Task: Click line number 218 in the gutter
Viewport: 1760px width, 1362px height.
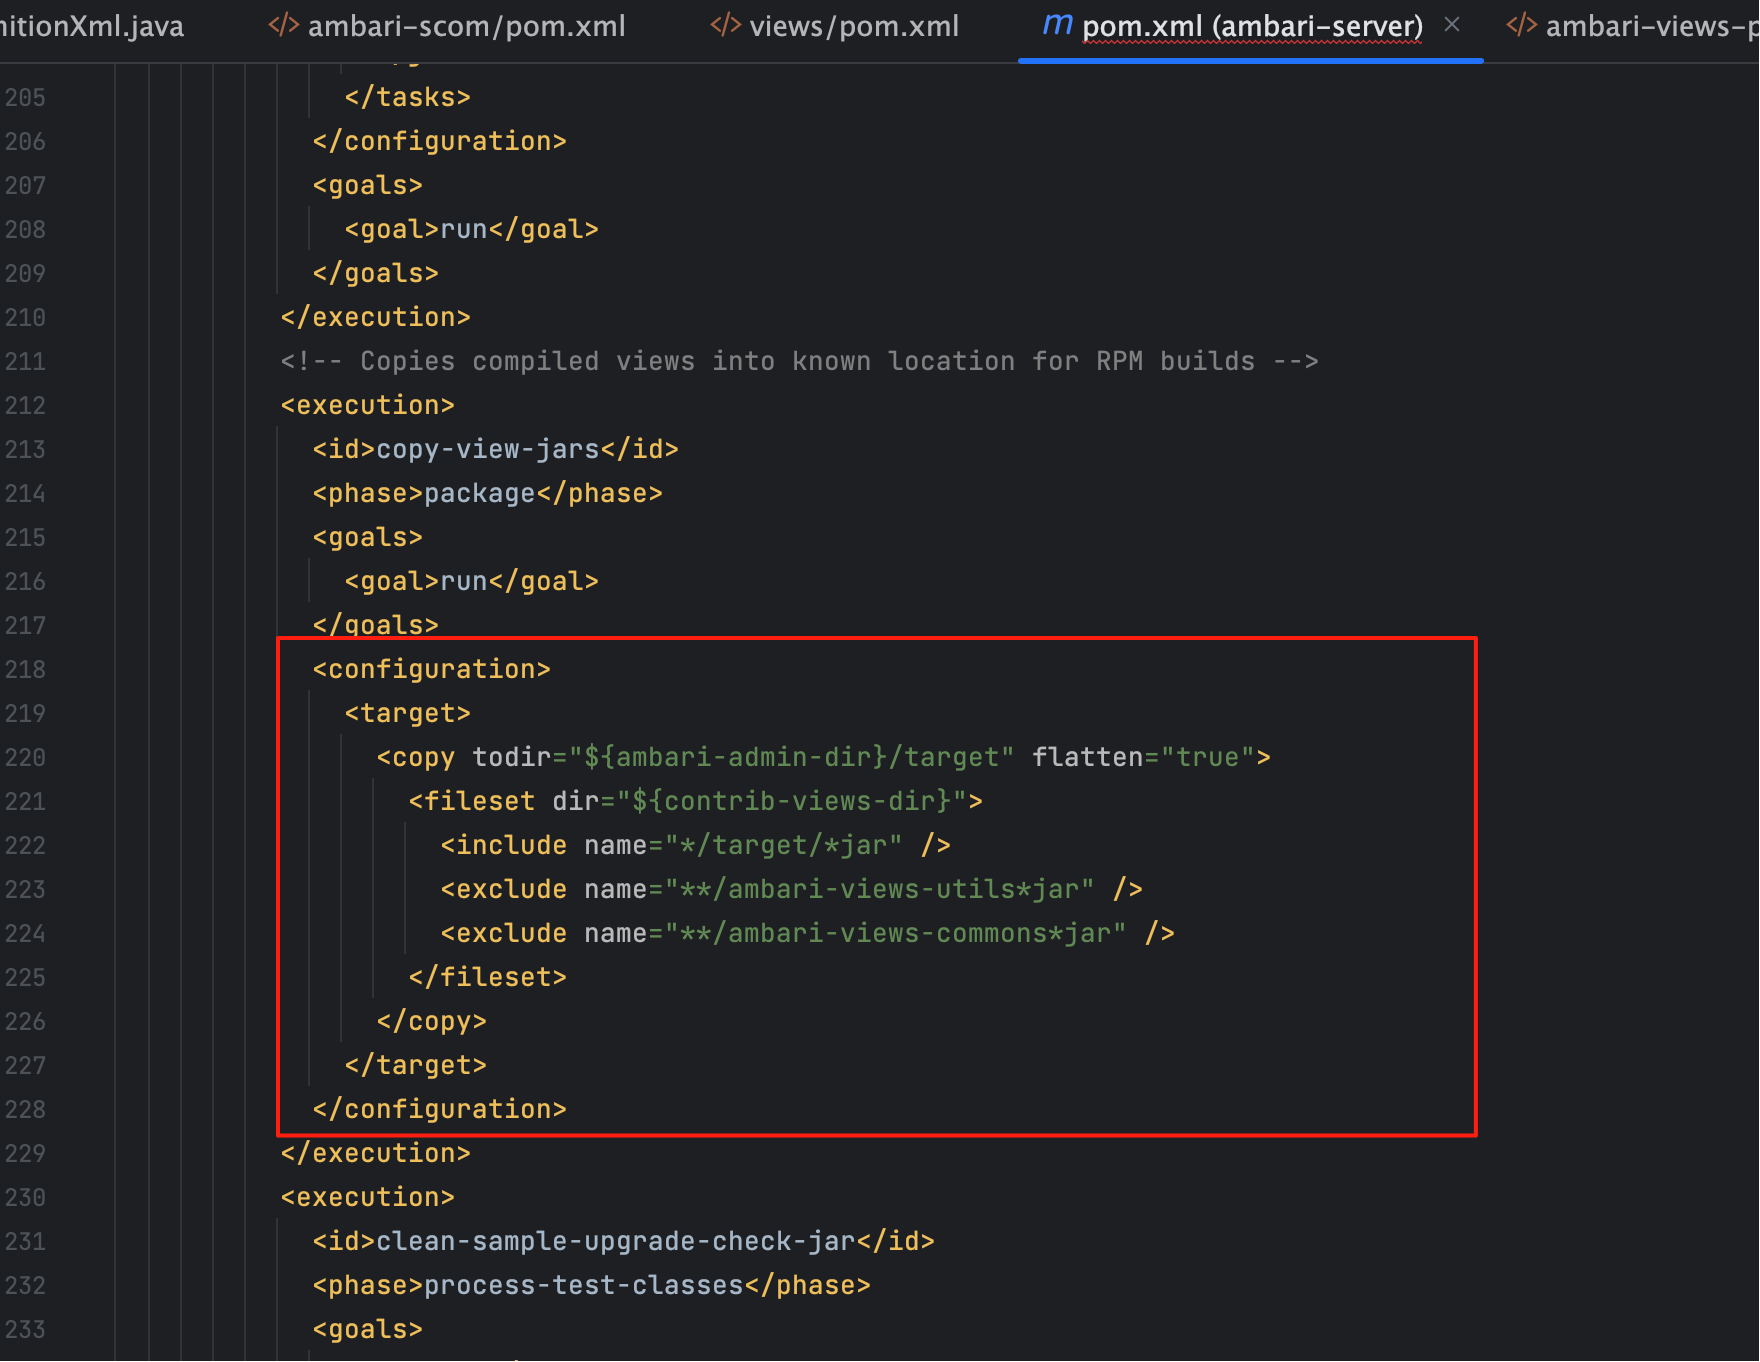Action: 25,670
